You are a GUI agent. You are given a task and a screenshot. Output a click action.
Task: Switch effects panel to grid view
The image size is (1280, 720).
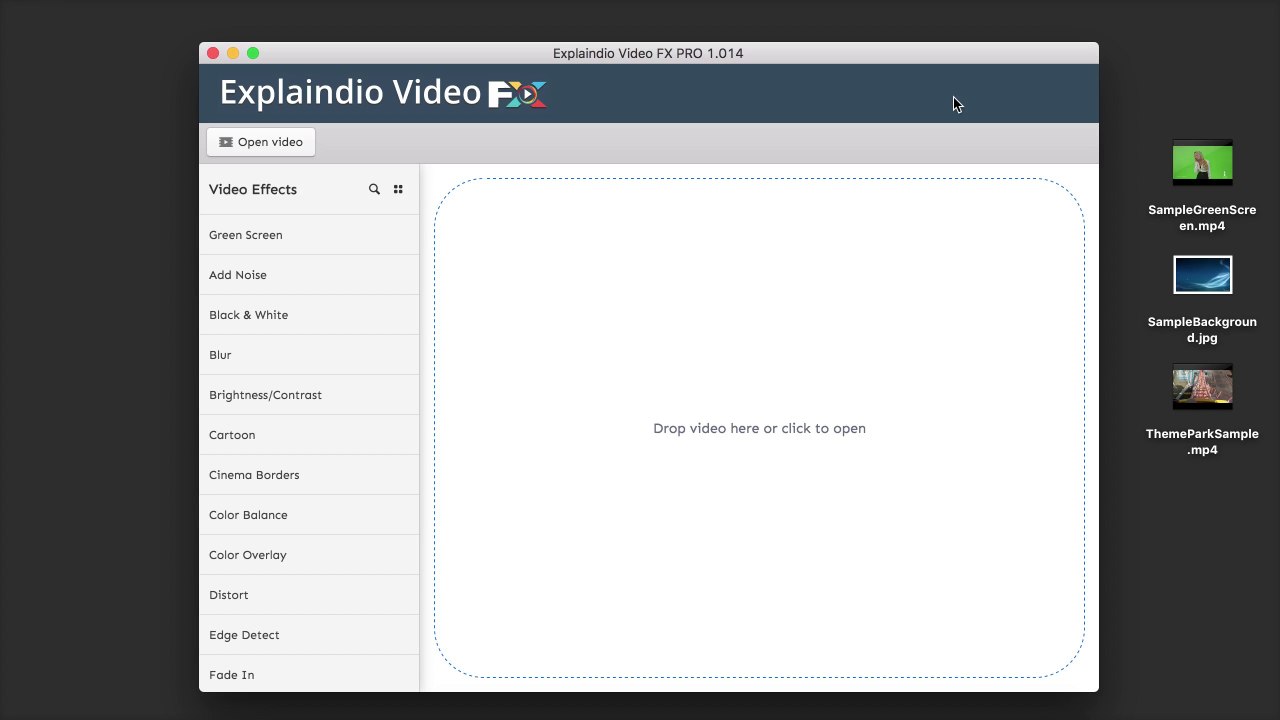[x=398, y=189]
